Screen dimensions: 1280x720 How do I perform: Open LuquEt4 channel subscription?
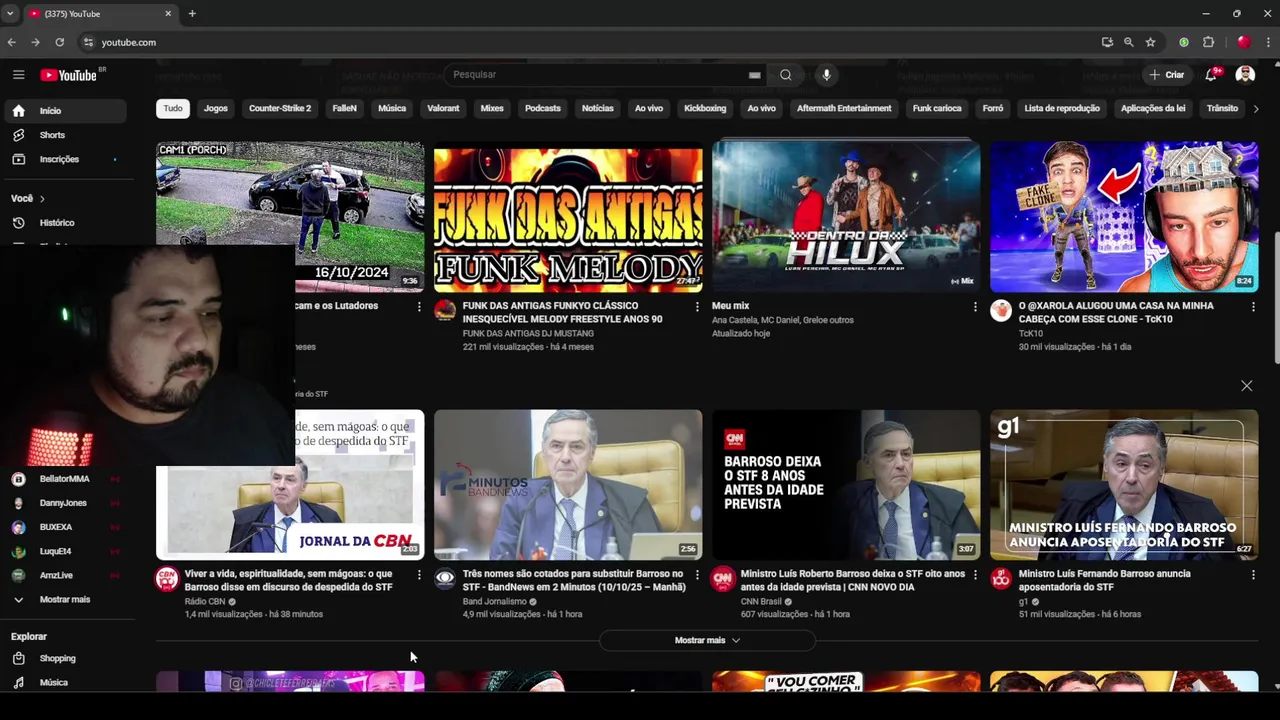pyautogui.click(x=65, y=551)
